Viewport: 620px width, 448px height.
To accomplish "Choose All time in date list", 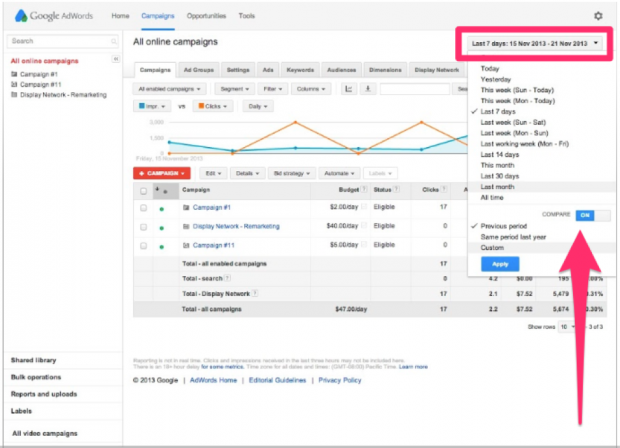I will (492, 197).
